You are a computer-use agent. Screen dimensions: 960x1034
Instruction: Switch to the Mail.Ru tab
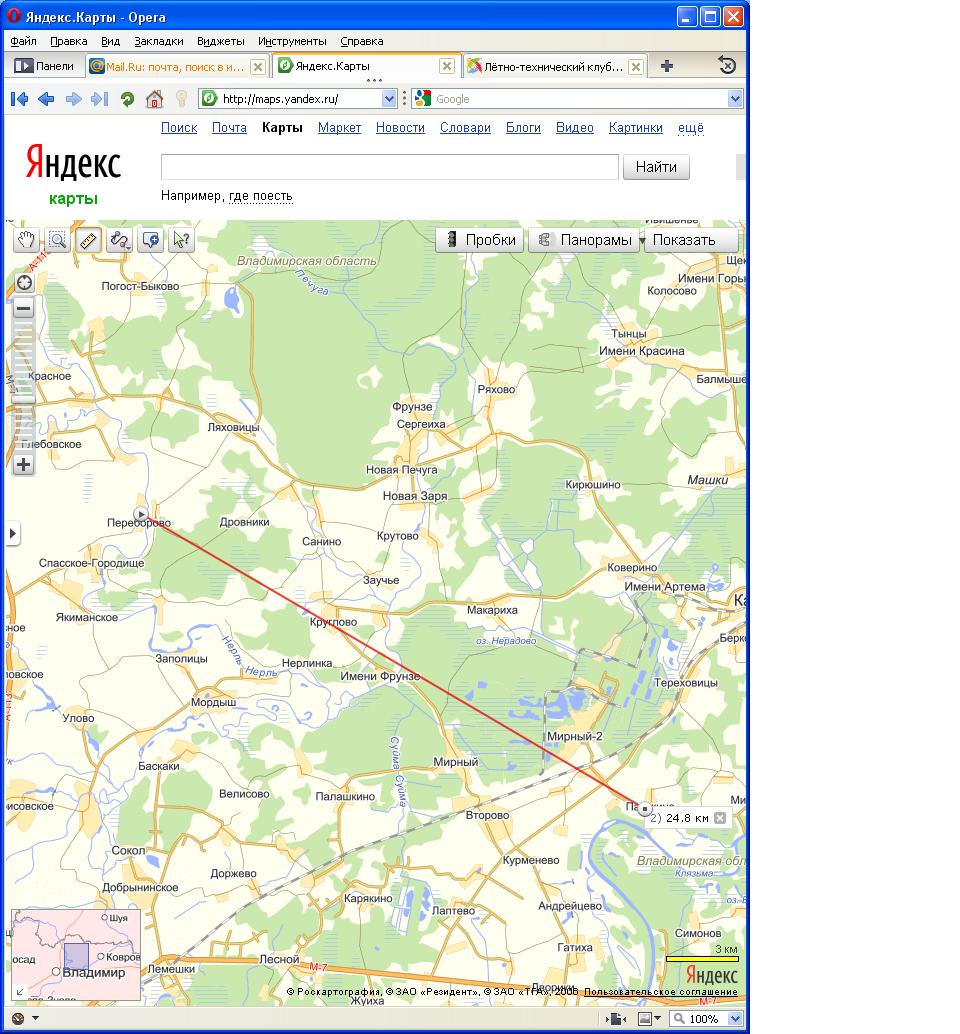pyautogui.click(x=168, y=67)
